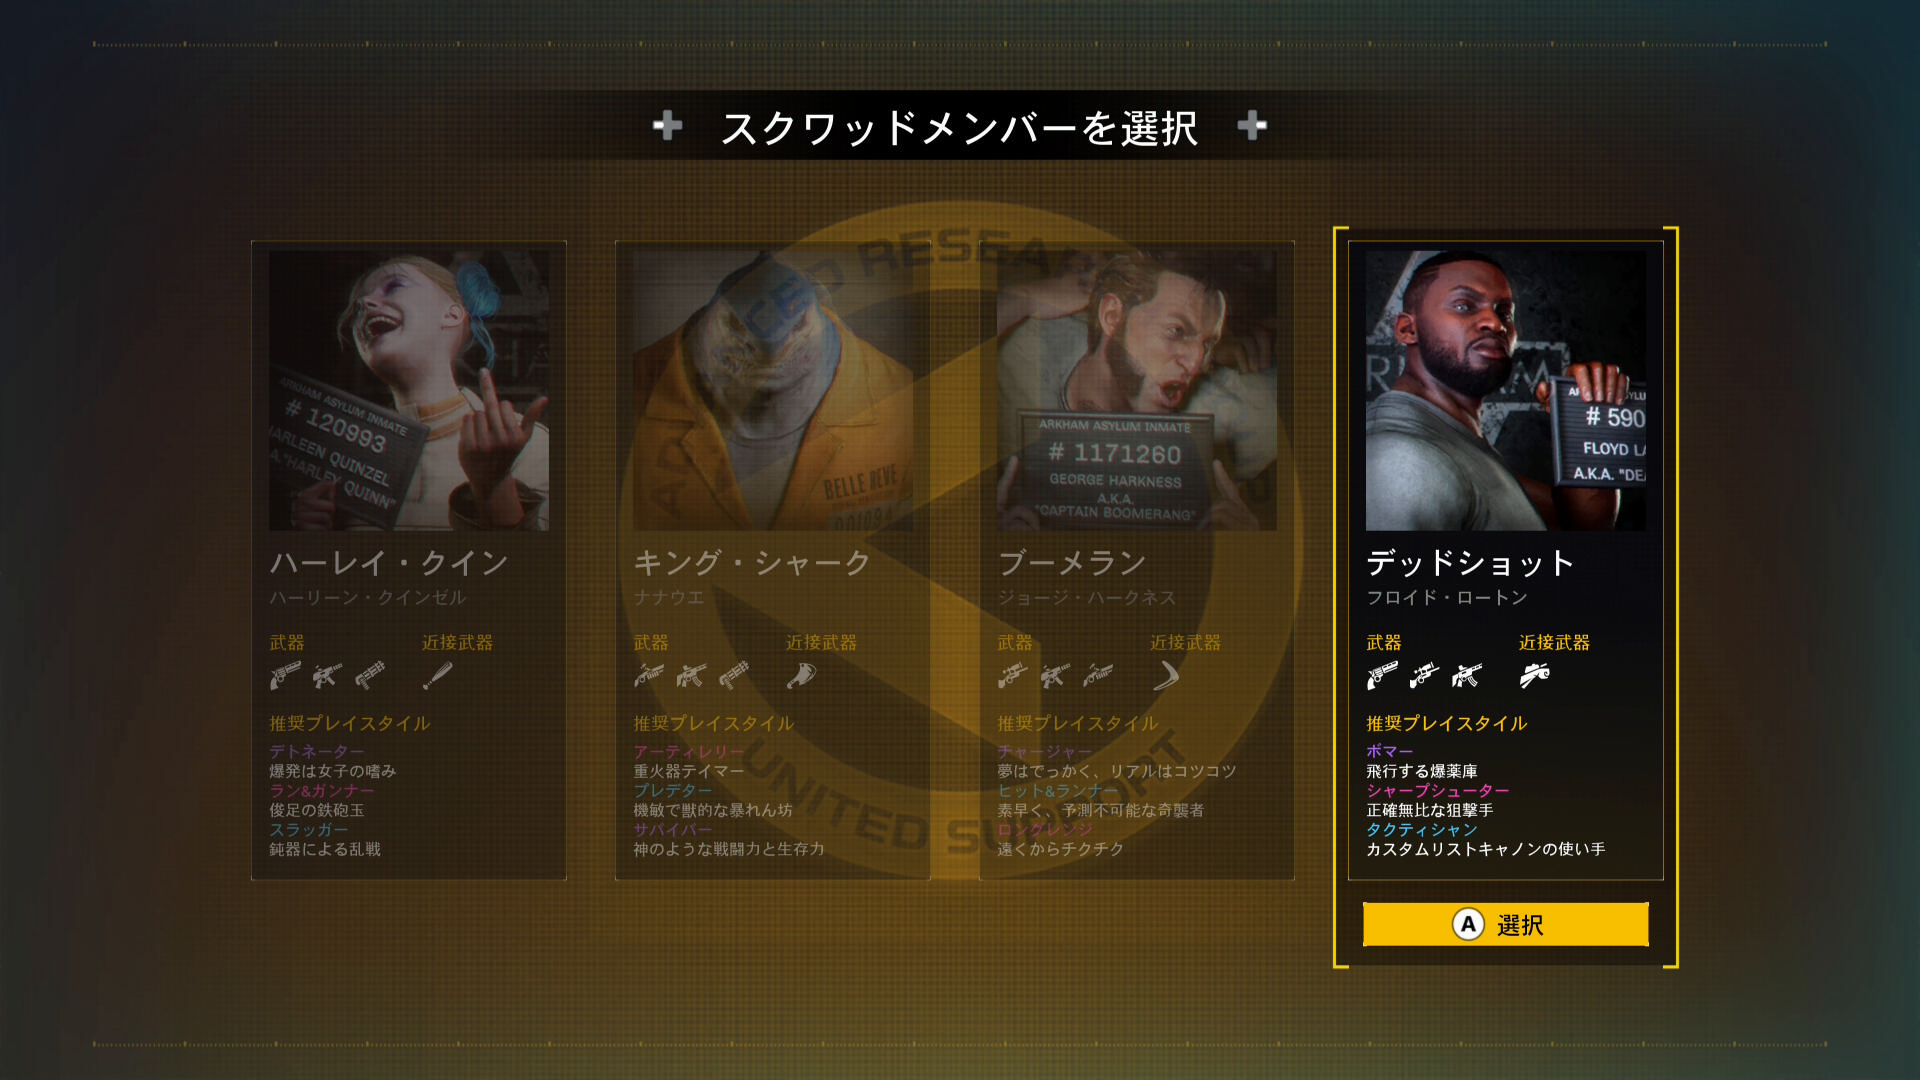
Task: Click Boomerang's second weapon icon
Action: click(1055, 676)
